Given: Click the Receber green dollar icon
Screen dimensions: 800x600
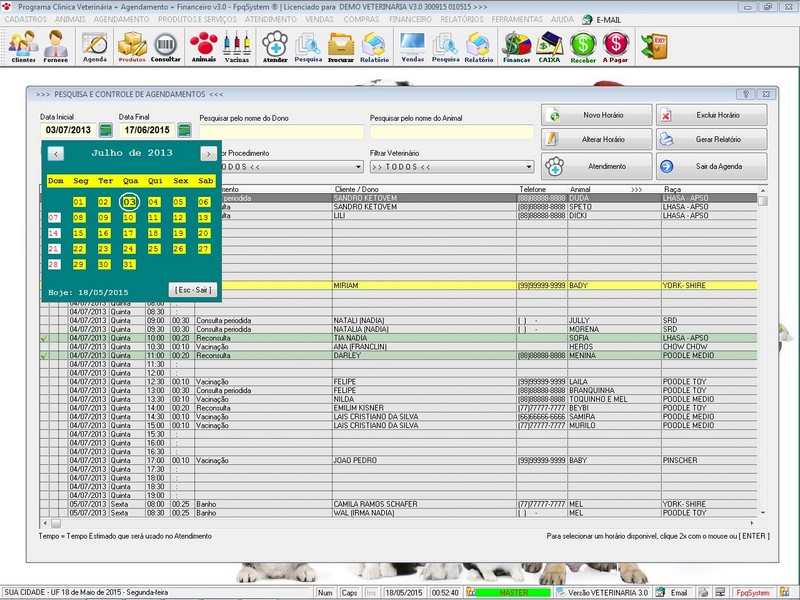Looking at the screenshot, I should [583, 45].
